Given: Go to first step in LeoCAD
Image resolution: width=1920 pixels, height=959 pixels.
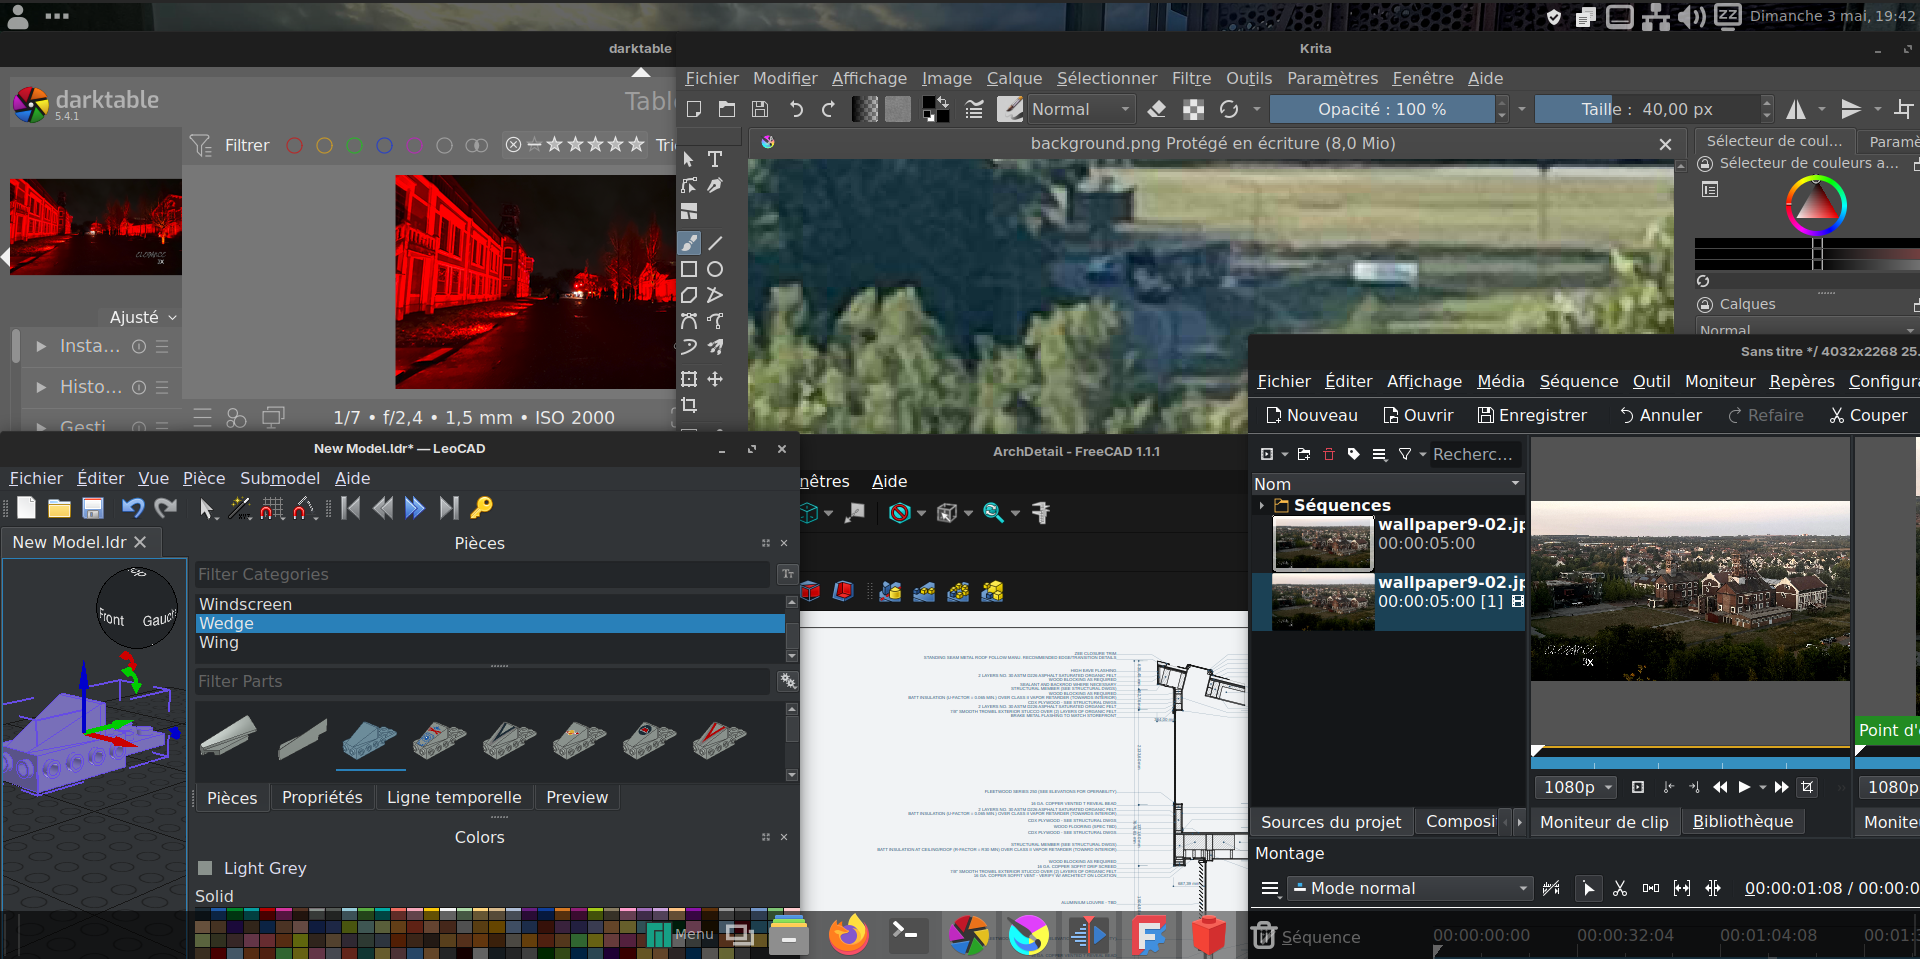Looking at the screenshot, I should (x=350, y=508).
